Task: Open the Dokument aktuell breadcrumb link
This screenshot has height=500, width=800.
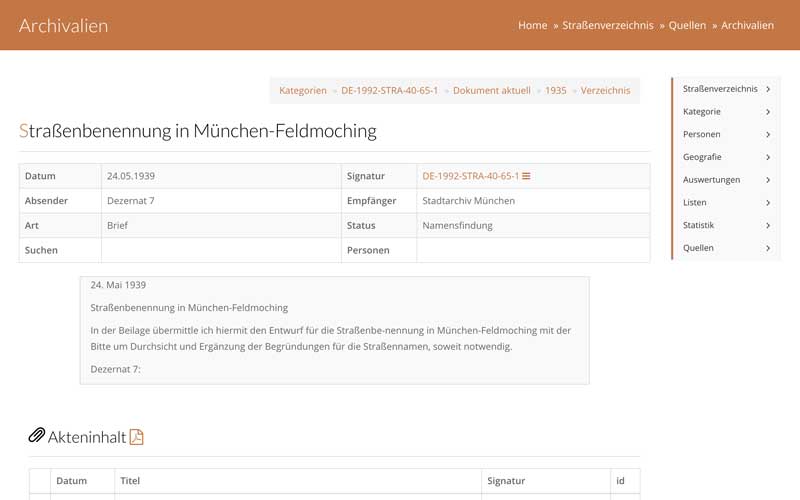Action: click(x=491, y=90)
